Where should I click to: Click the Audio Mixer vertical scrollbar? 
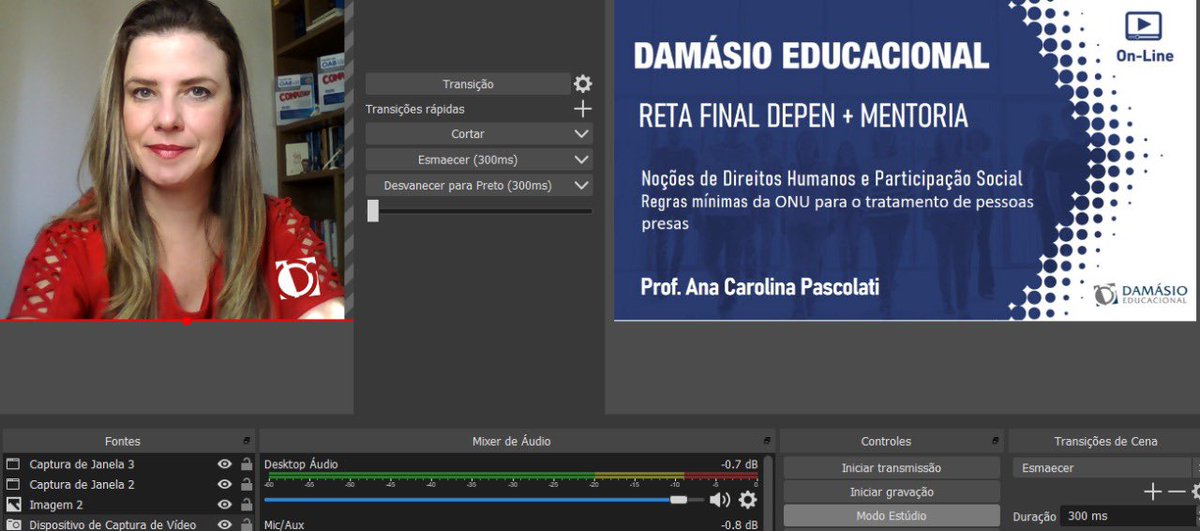pos(770,492)
